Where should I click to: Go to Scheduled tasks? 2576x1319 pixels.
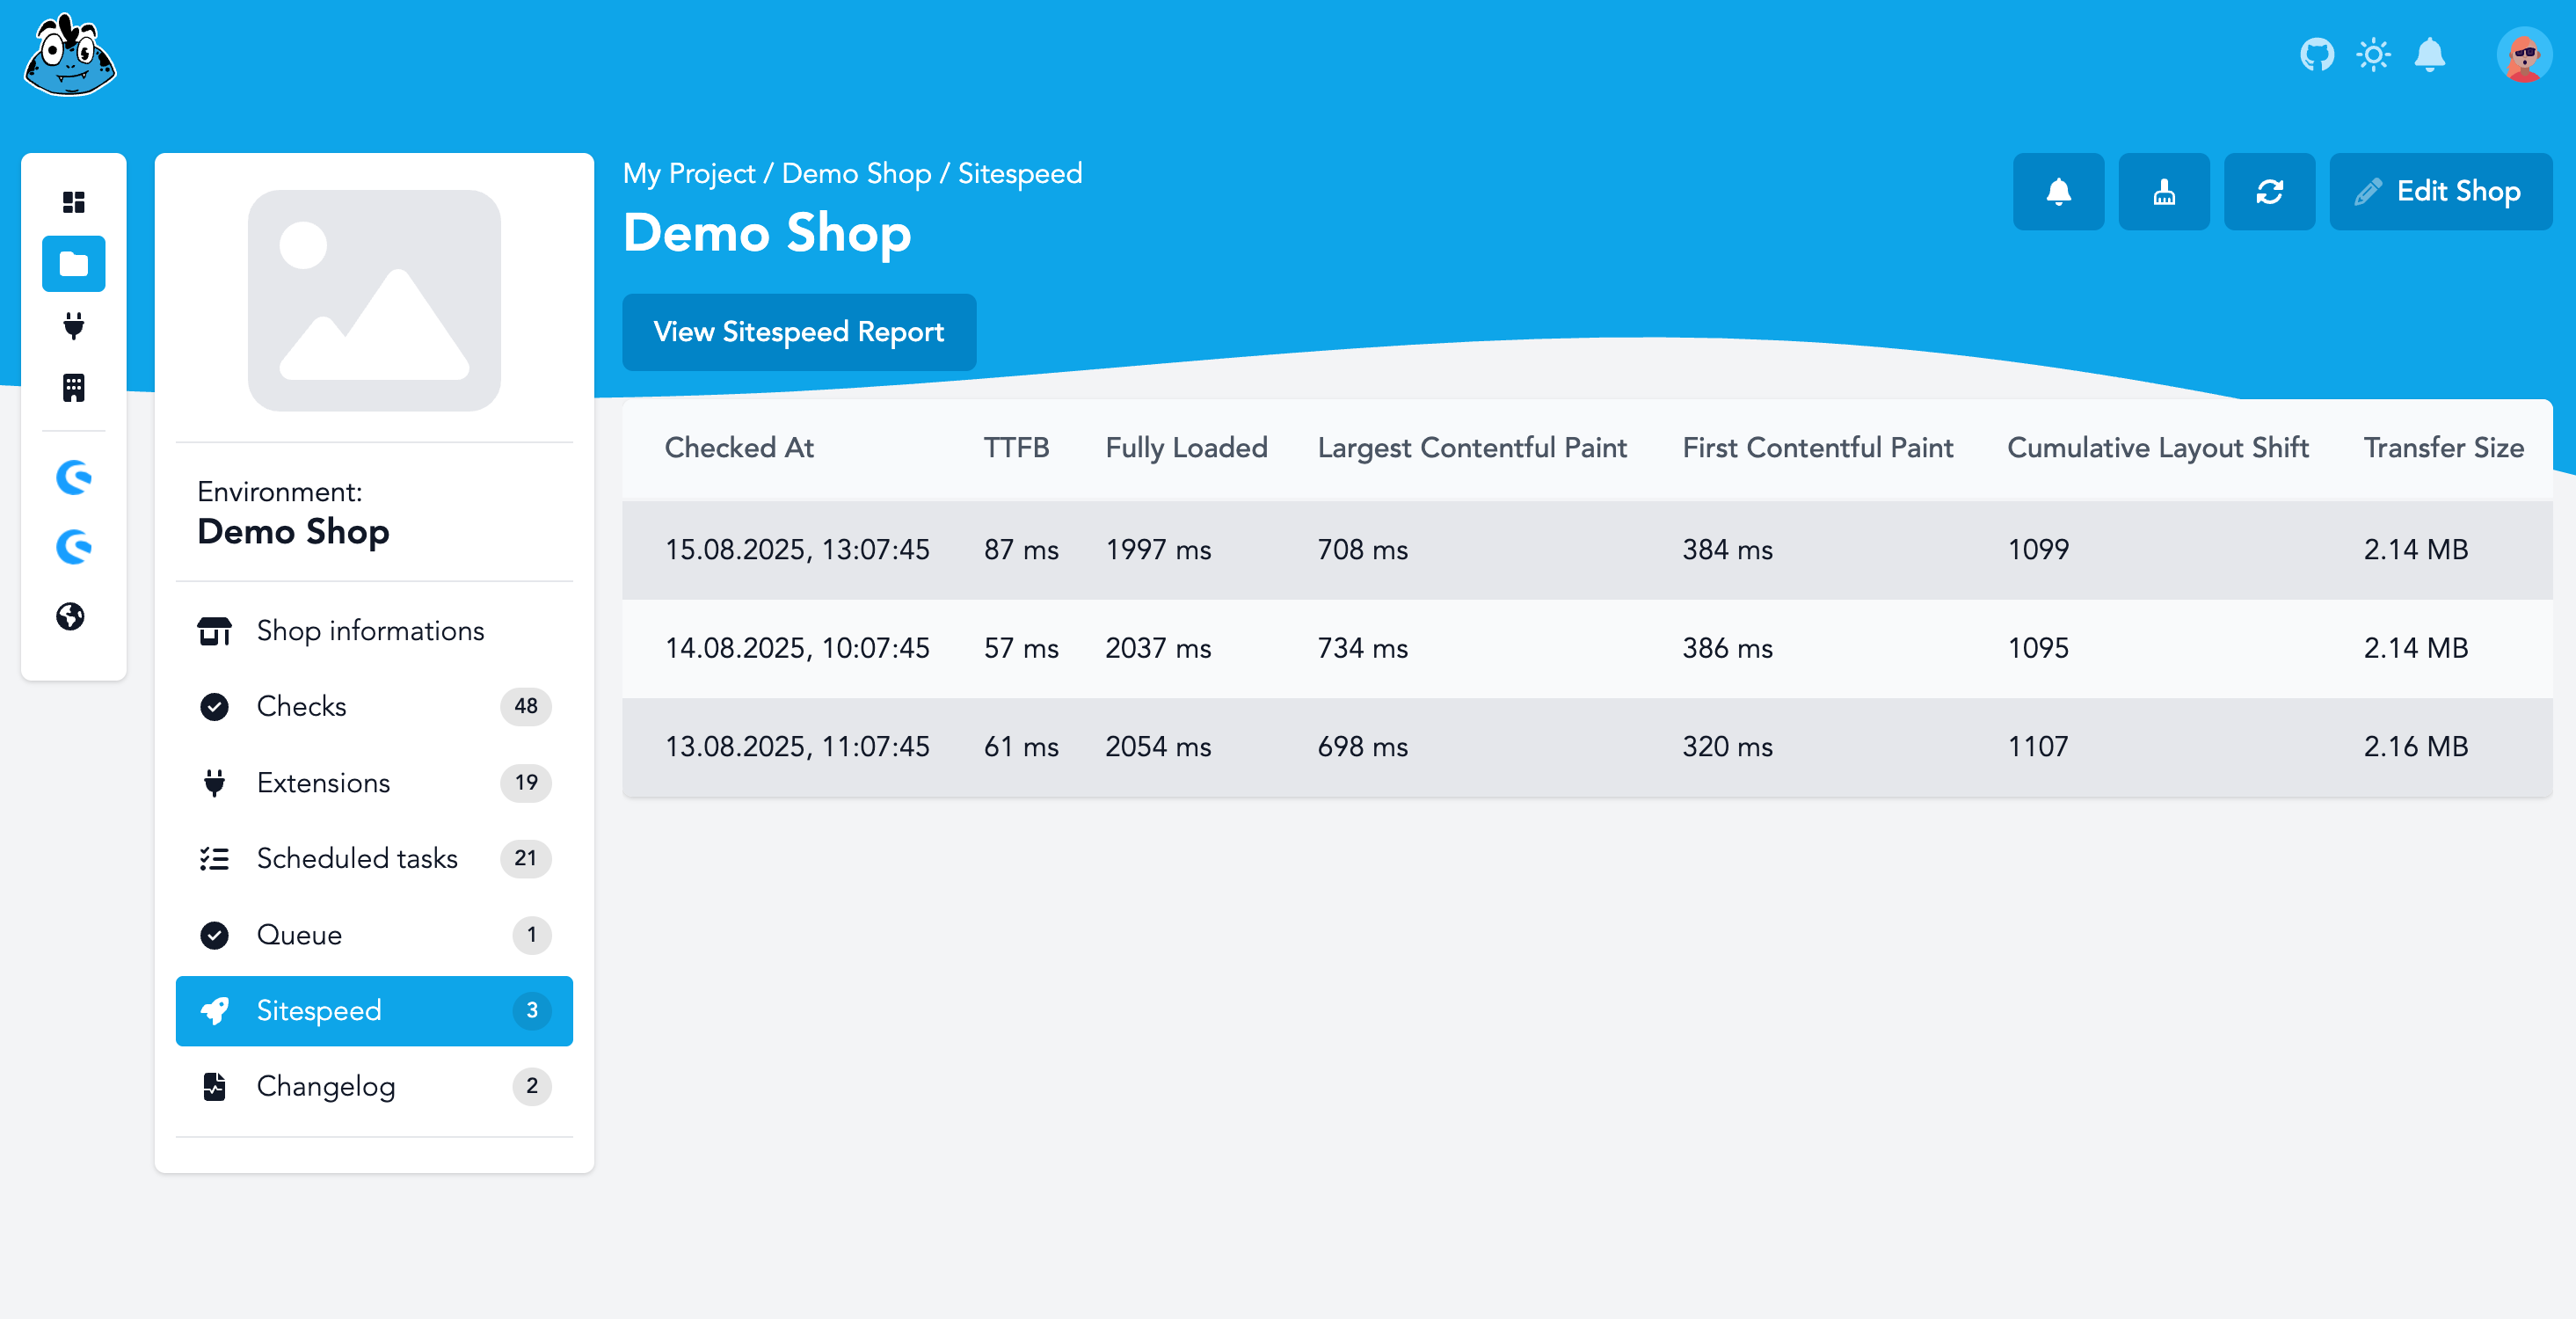point(356,858)
